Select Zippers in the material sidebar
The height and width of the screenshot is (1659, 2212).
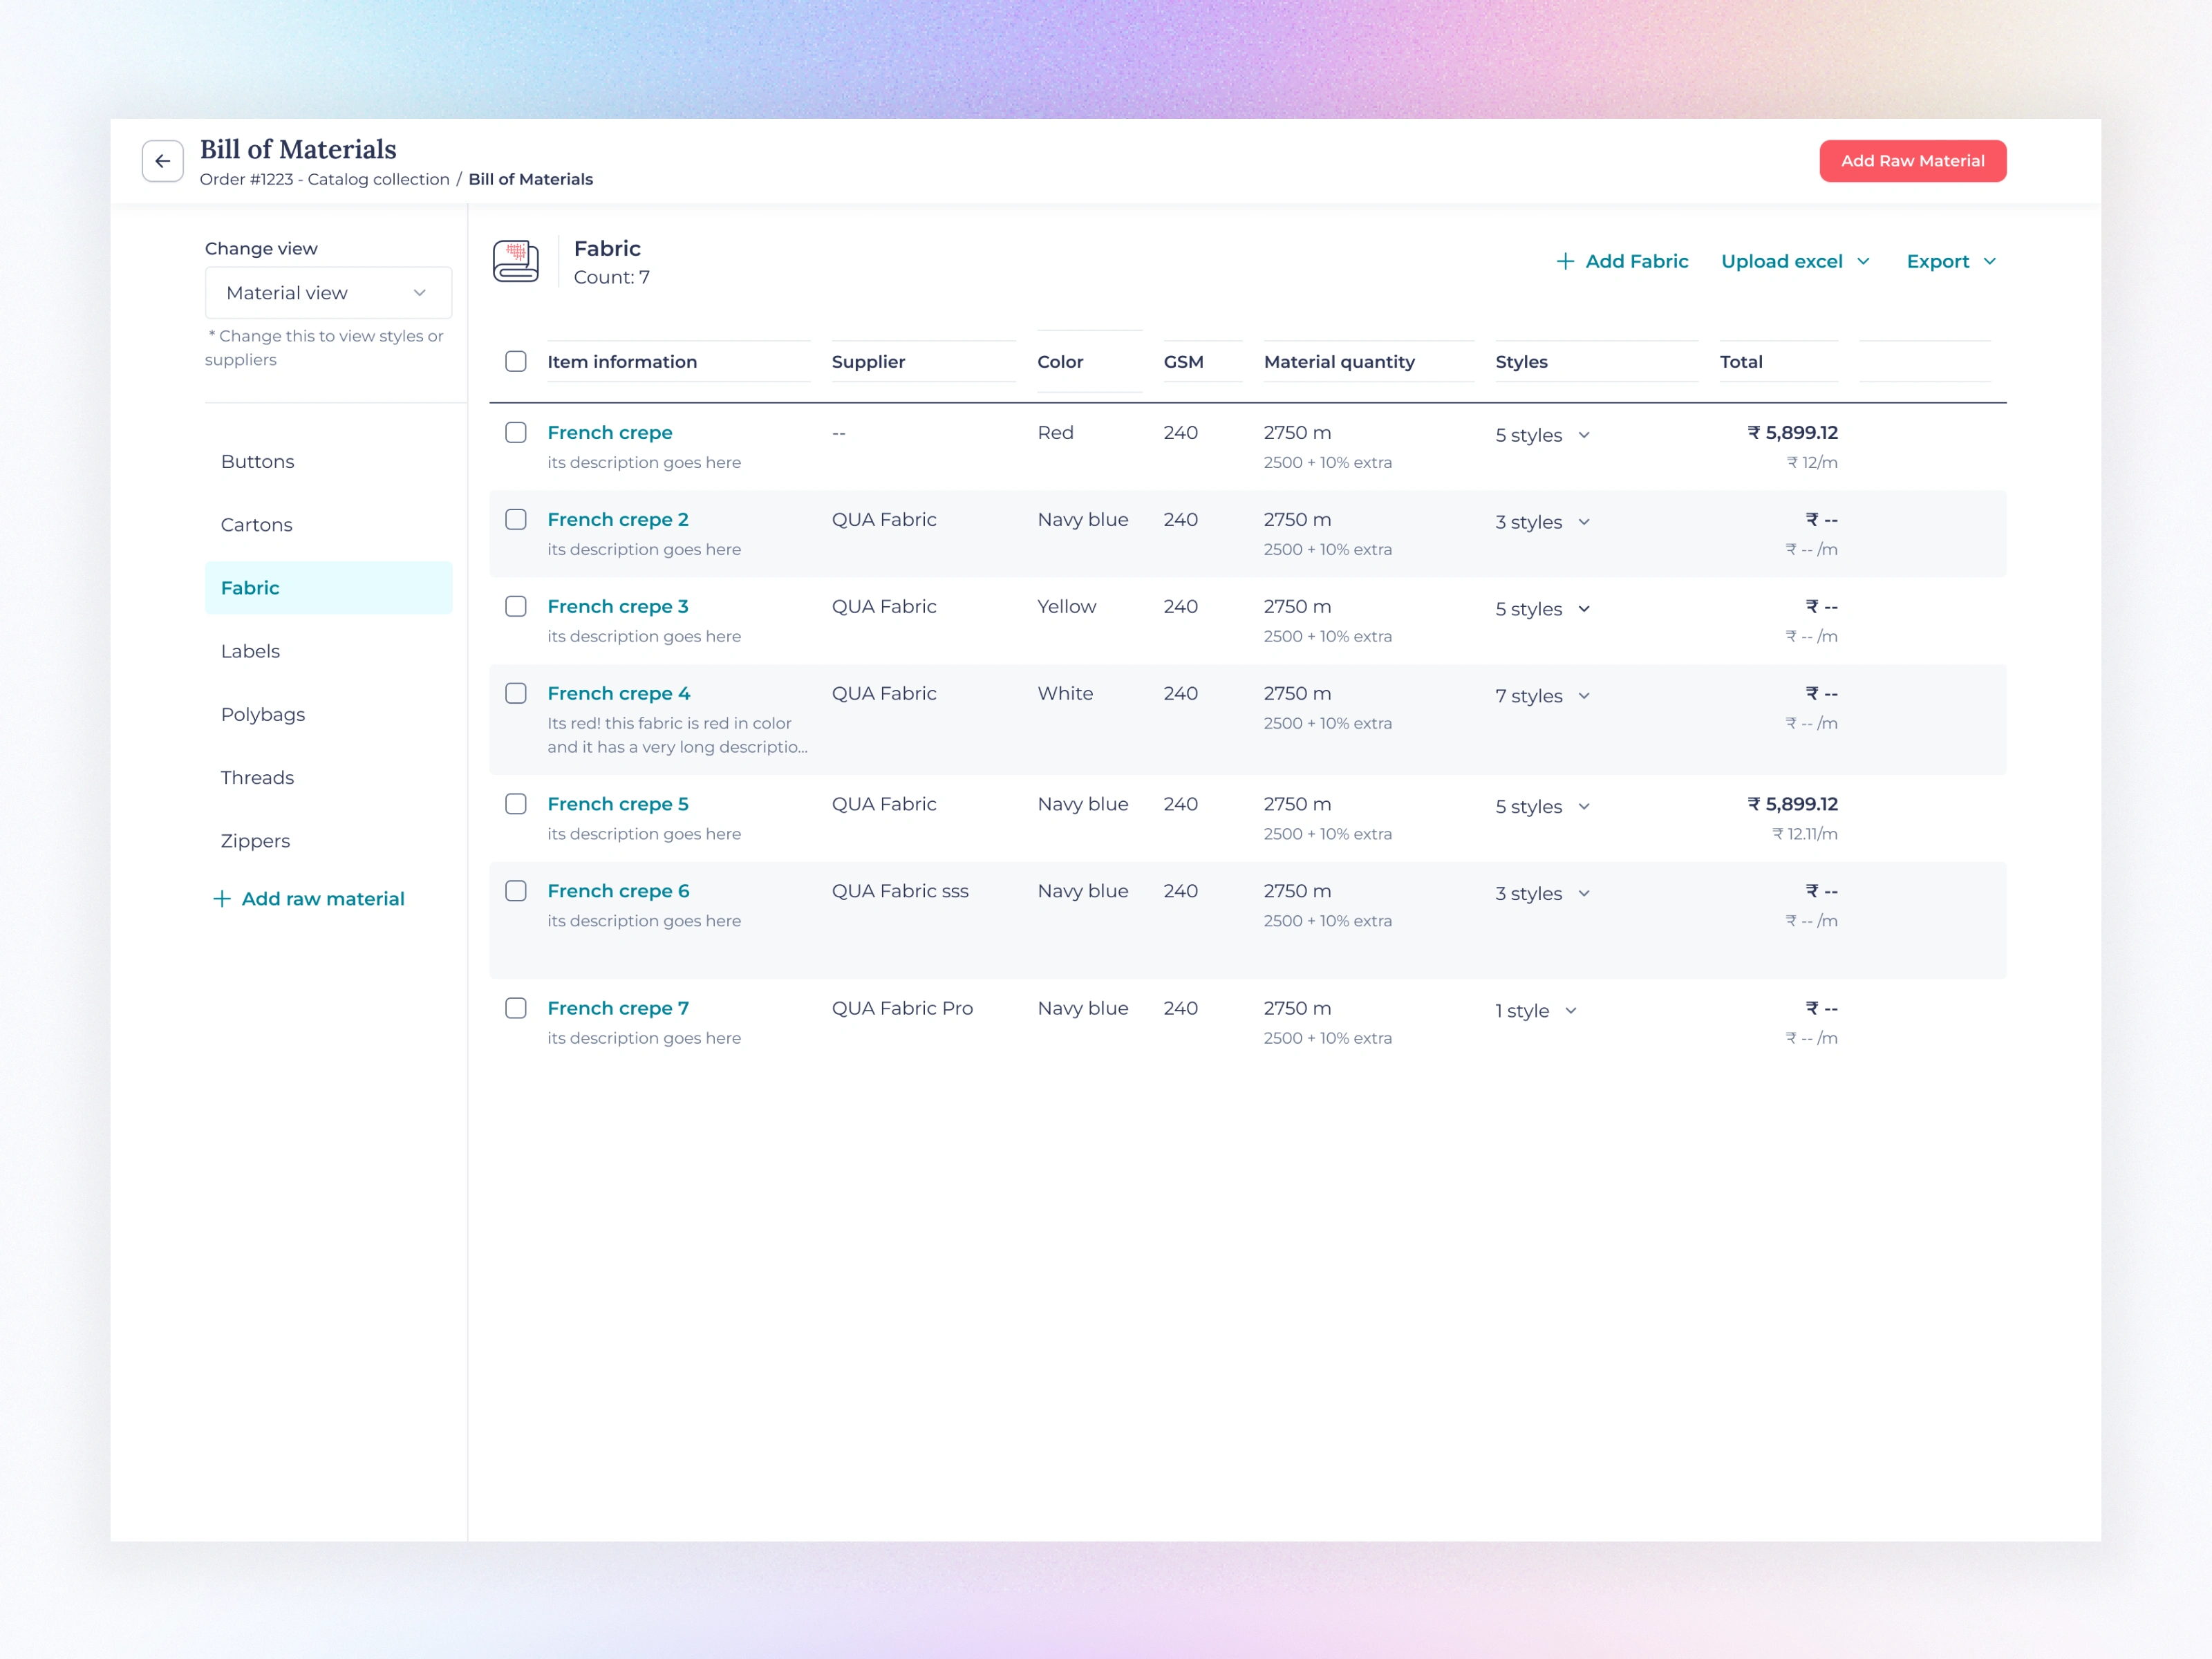tap(256, 841)
